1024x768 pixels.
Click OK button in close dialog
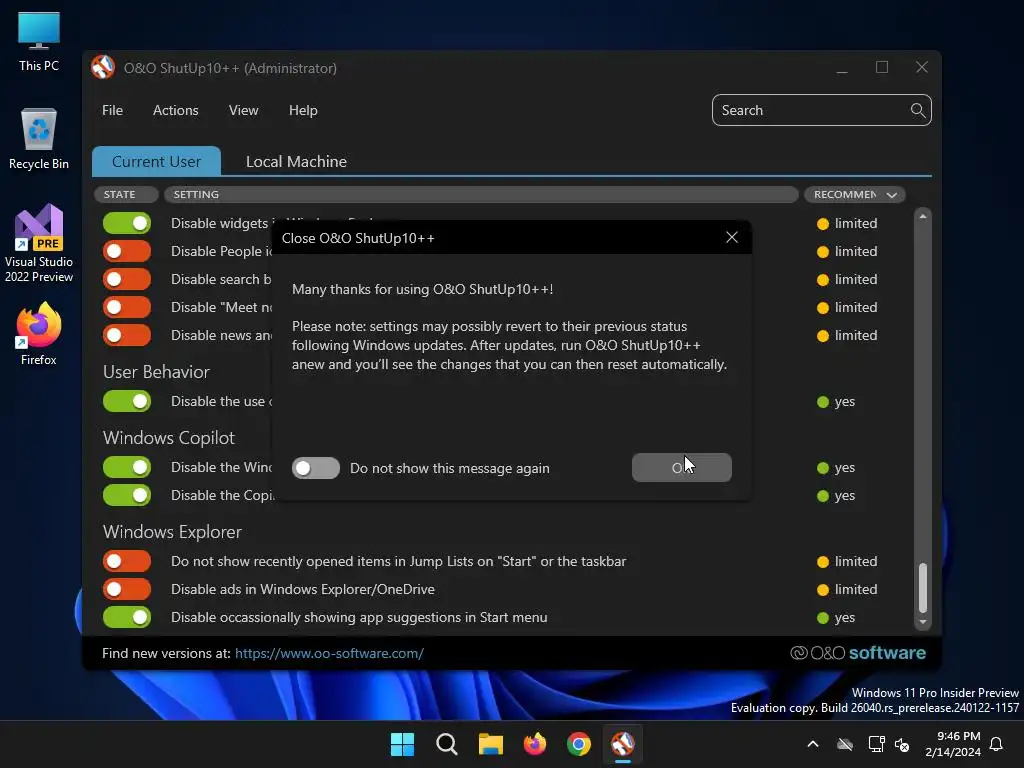[x=682, y=468]
